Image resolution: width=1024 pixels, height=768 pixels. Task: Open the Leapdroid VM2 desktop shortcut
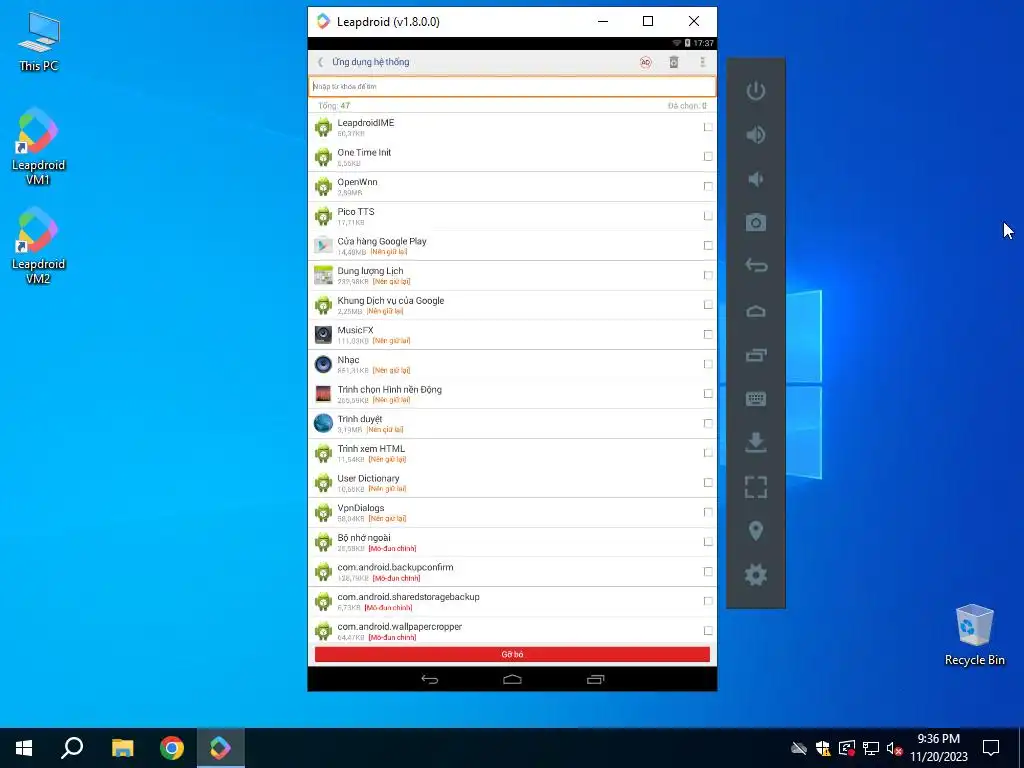[x=38, y=245]
